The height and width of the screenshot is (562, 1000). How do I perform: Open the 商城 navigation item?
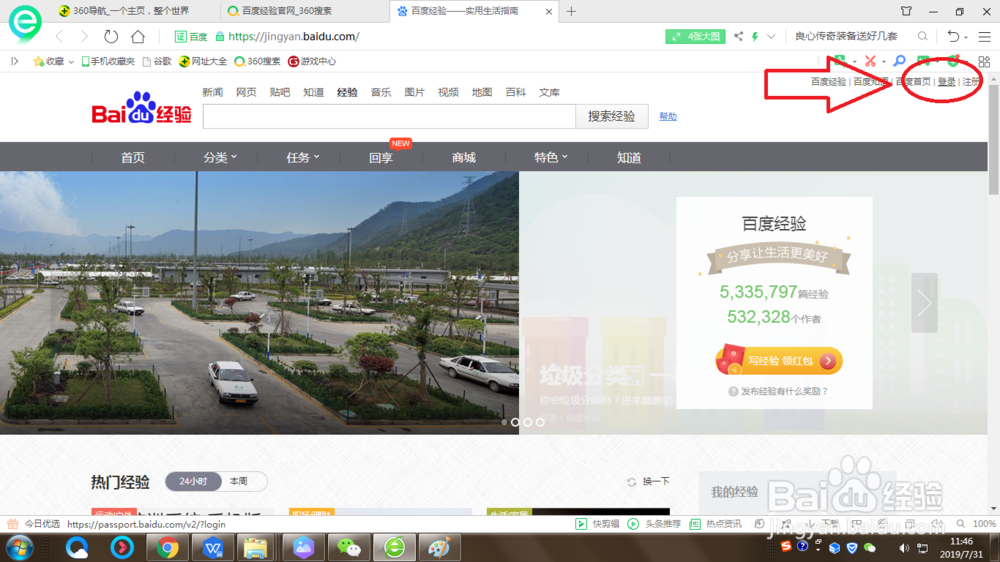[464, 158]
